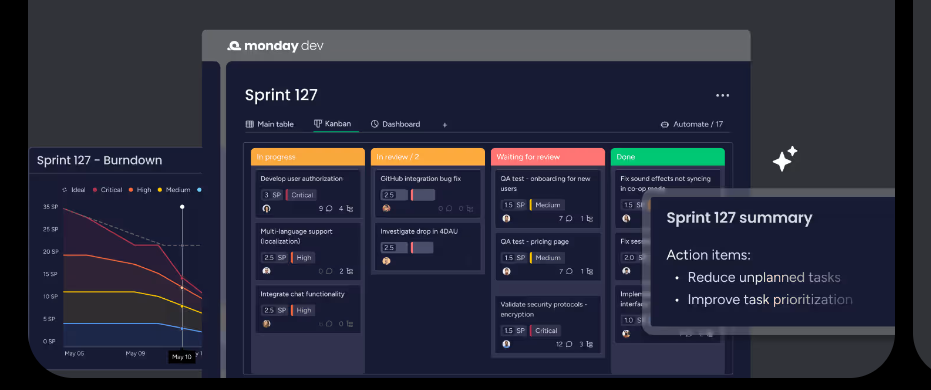Image resolution: width=931 pixels, height=390 pixels.
Task: Open subitems on Validate security protocols card
Action: pos(590,344)
